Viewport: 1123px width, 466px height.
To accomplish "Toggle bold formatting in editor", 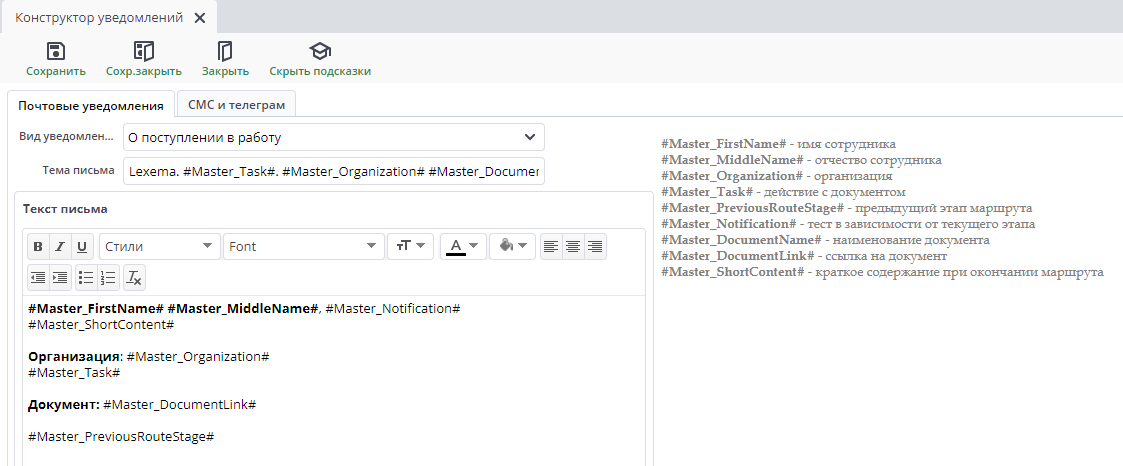I will 38,246.
